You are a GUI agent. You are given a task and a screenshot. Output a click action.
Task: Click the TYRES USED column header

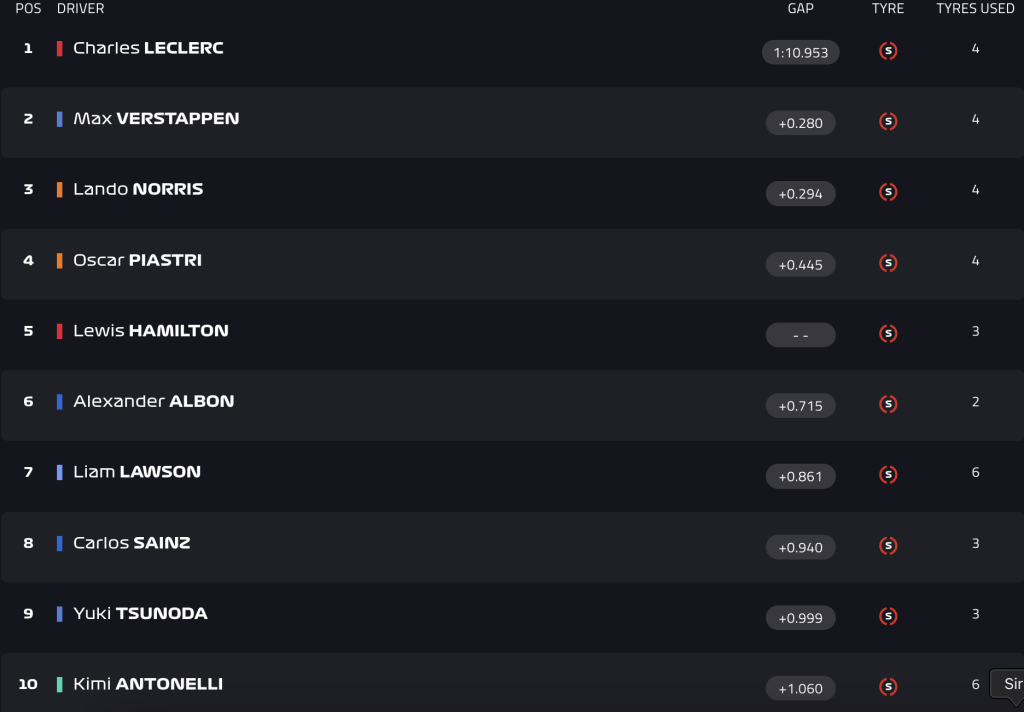pyautogui.click(x=975, y=8)
